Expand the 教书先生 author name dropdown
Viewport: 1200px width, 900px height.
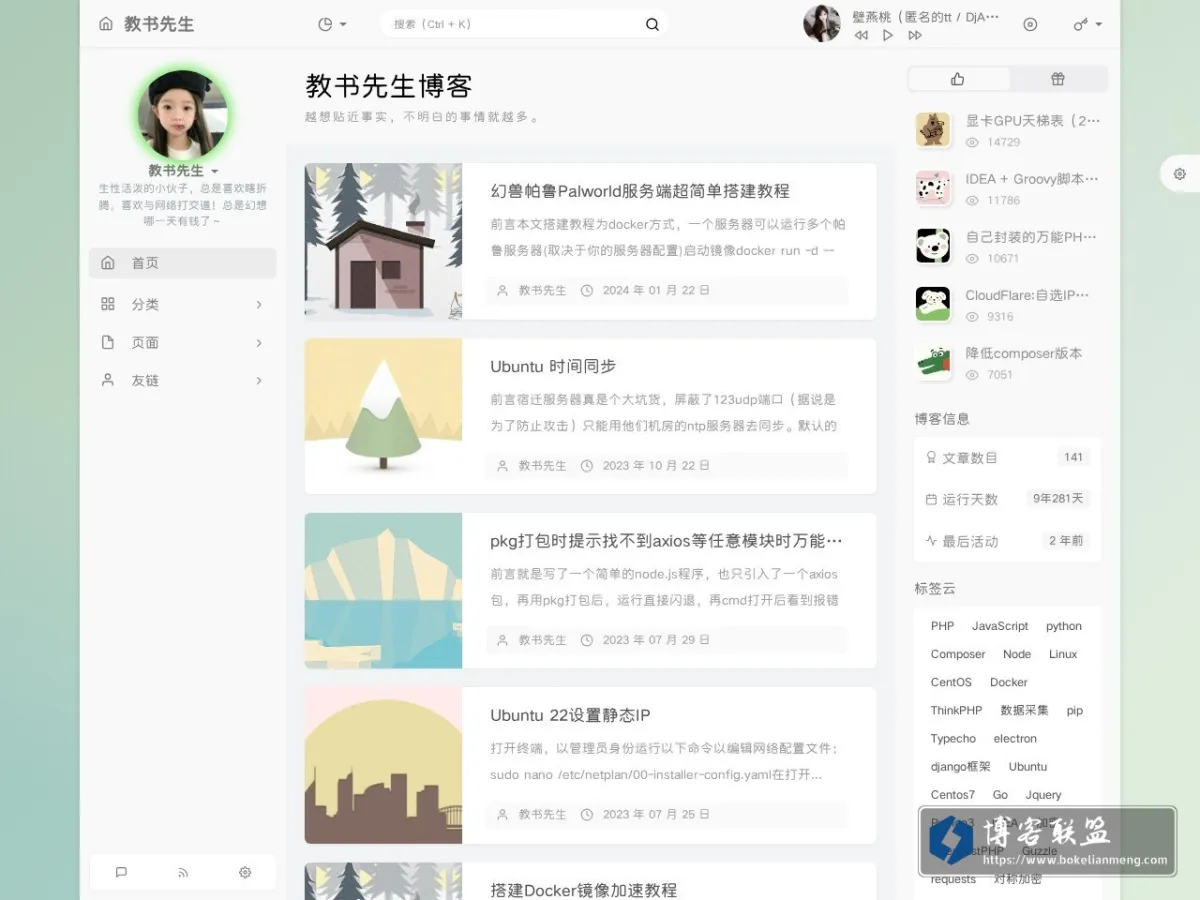(x=183, y=171)
